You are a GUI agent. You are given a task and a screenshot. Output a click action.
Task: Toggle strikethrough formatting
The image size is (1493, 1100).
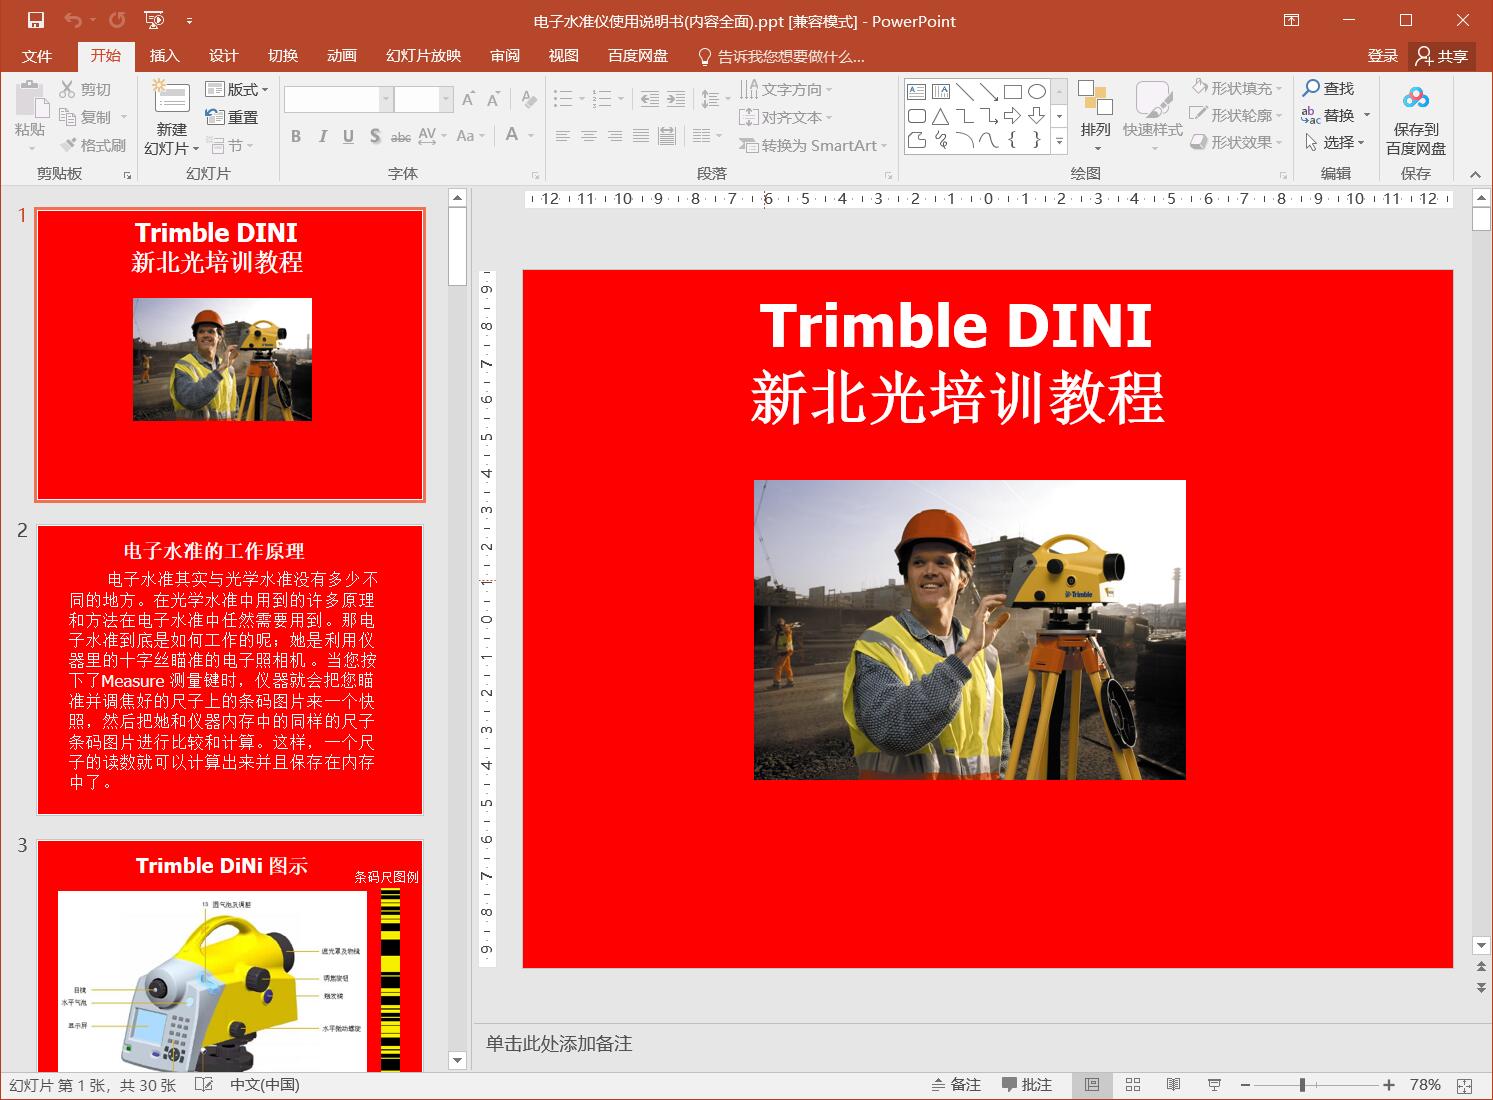pyautogui.click(x=400, y=136)
